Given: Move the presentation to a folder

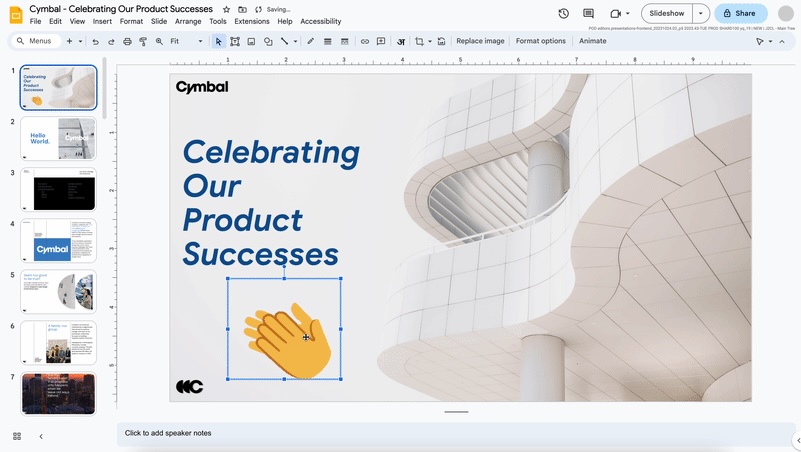Looking at the screenshot, I should pos(242,9).
